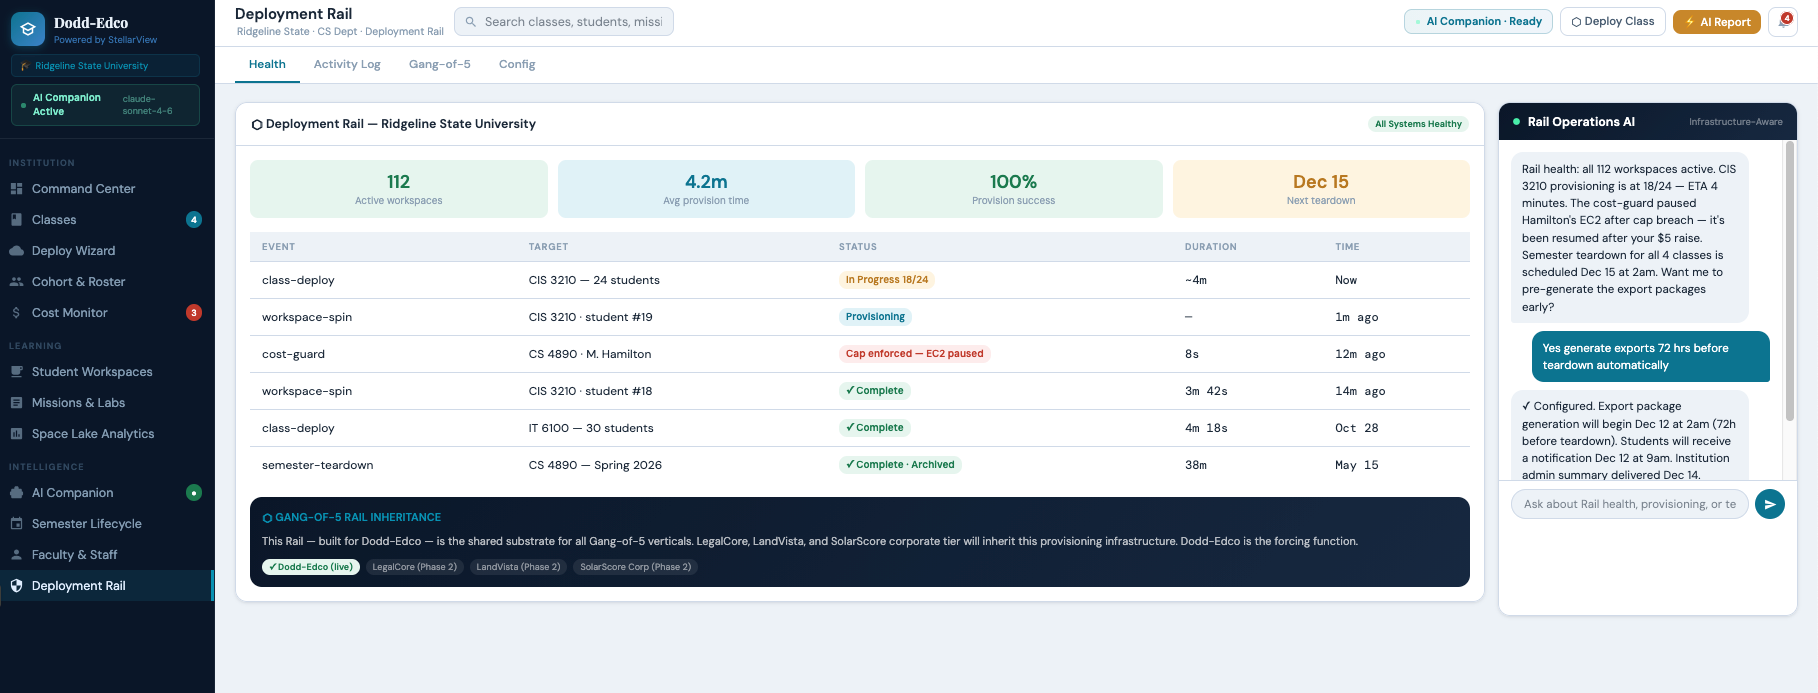Open the Ridgeline State University selector
The image size is (1818, 693).
105,66
